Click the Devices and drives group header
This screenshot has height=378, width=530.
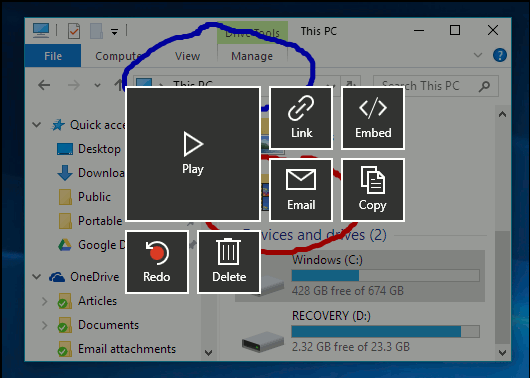pos(315,235)
